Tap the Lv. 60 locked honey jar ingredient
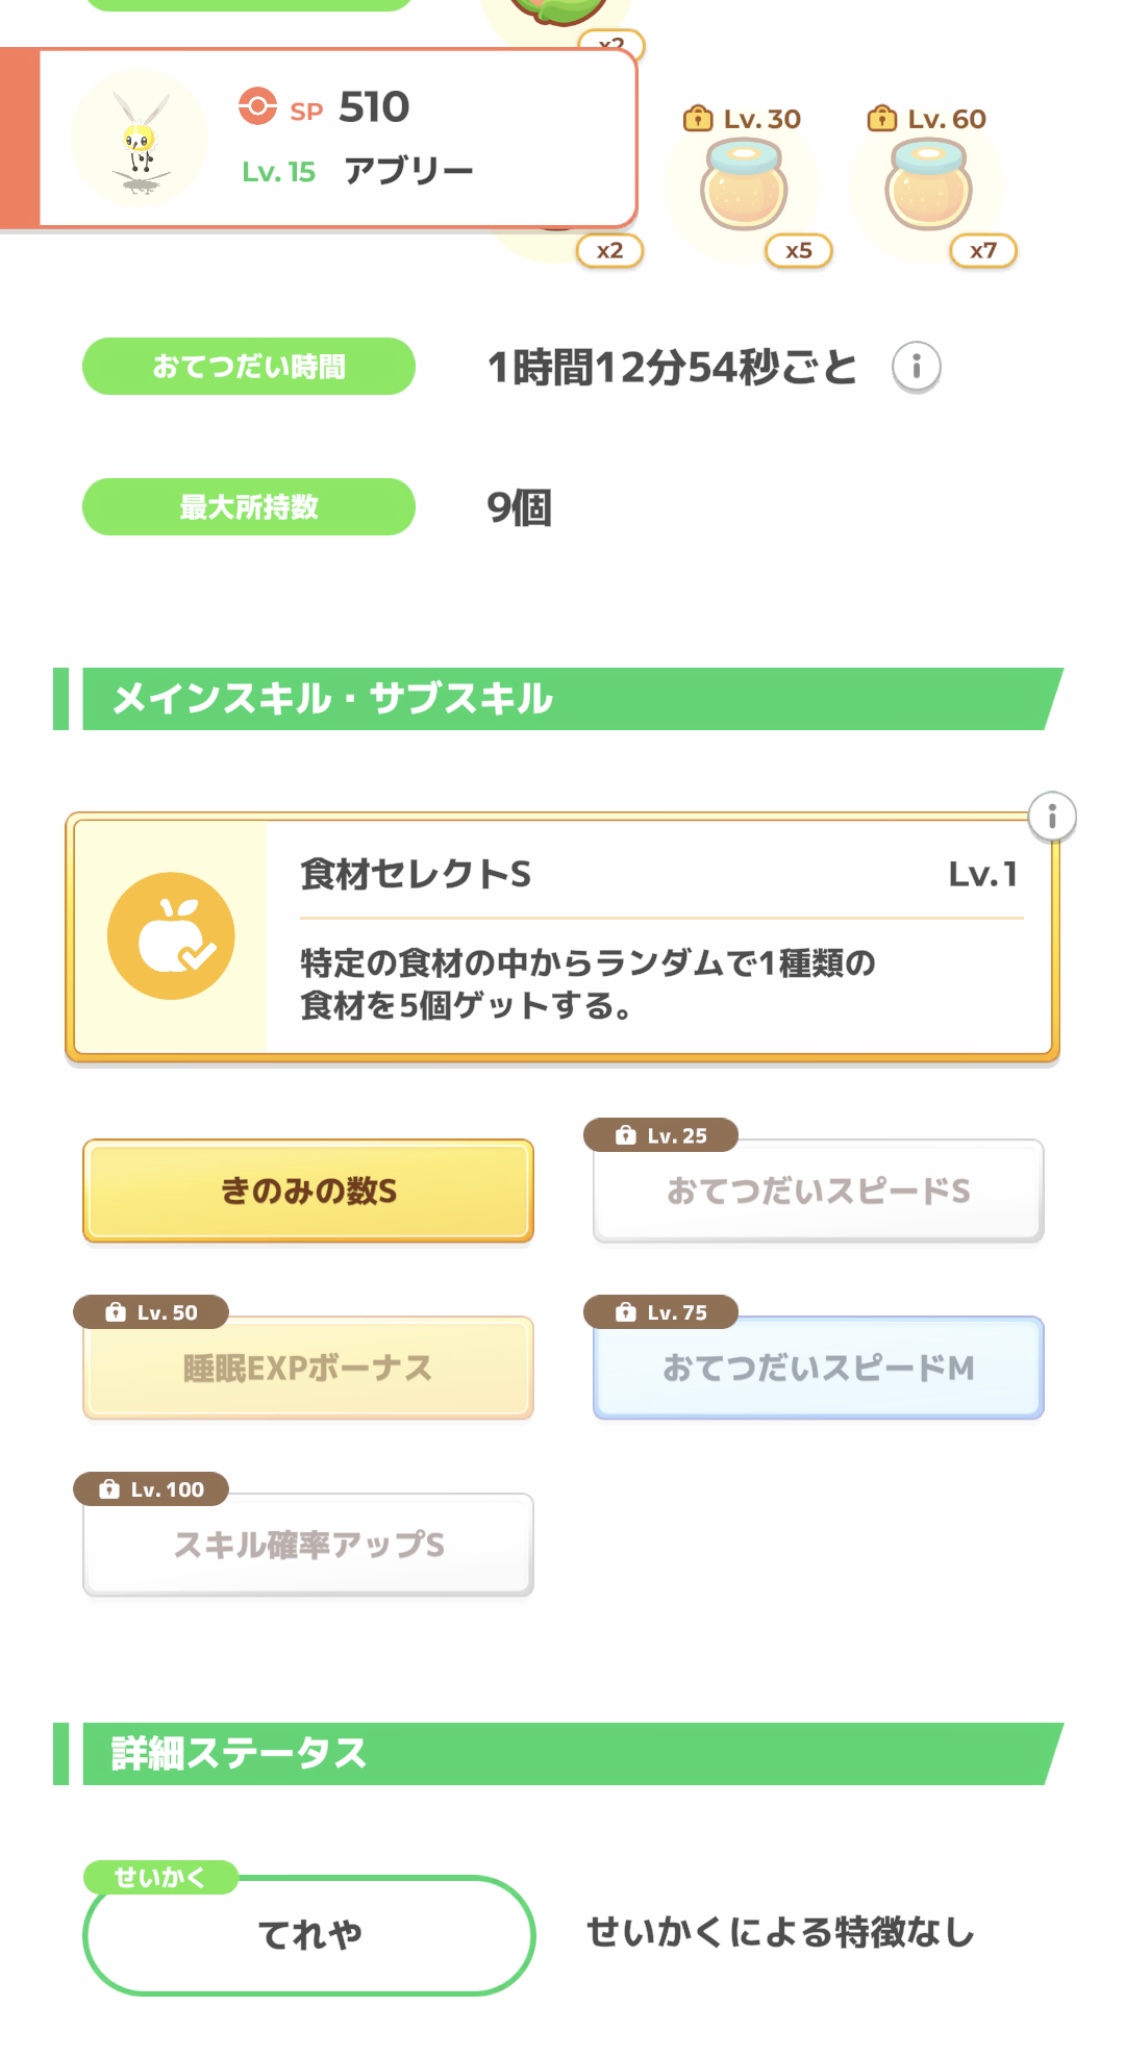The width and height of the screenshot is (1125, 2056). pyautogui.click(x=928, y=188)
